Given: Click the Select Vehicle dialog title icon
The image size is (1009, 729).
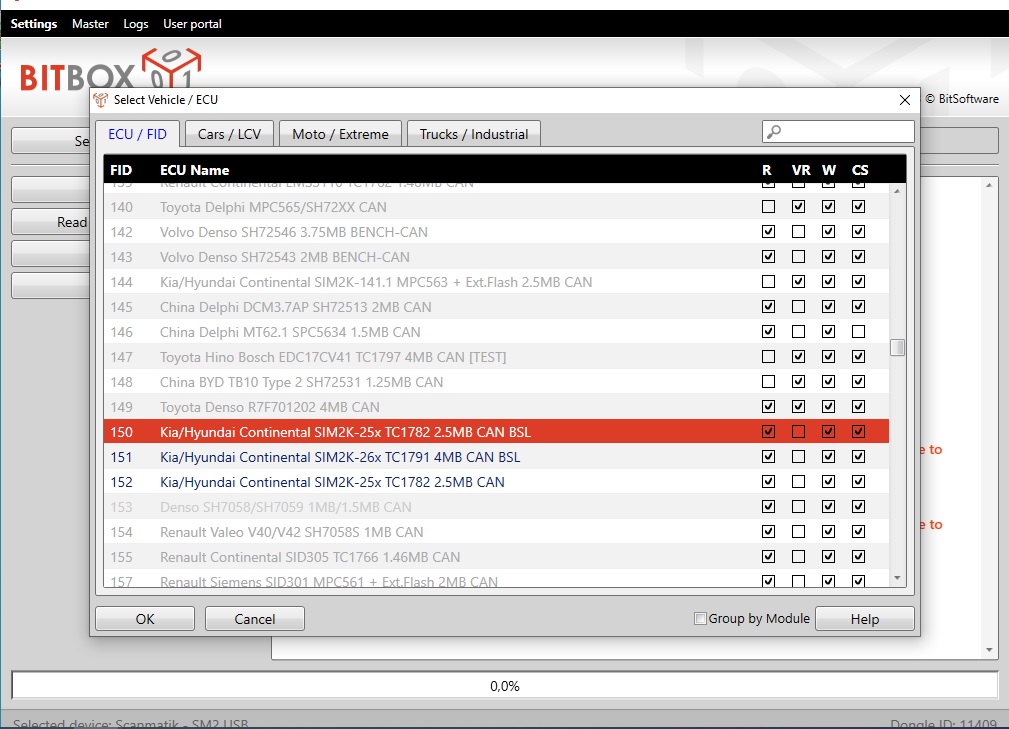Looking at the screenshot, I should pyautogui.click(x=101, y=100).
